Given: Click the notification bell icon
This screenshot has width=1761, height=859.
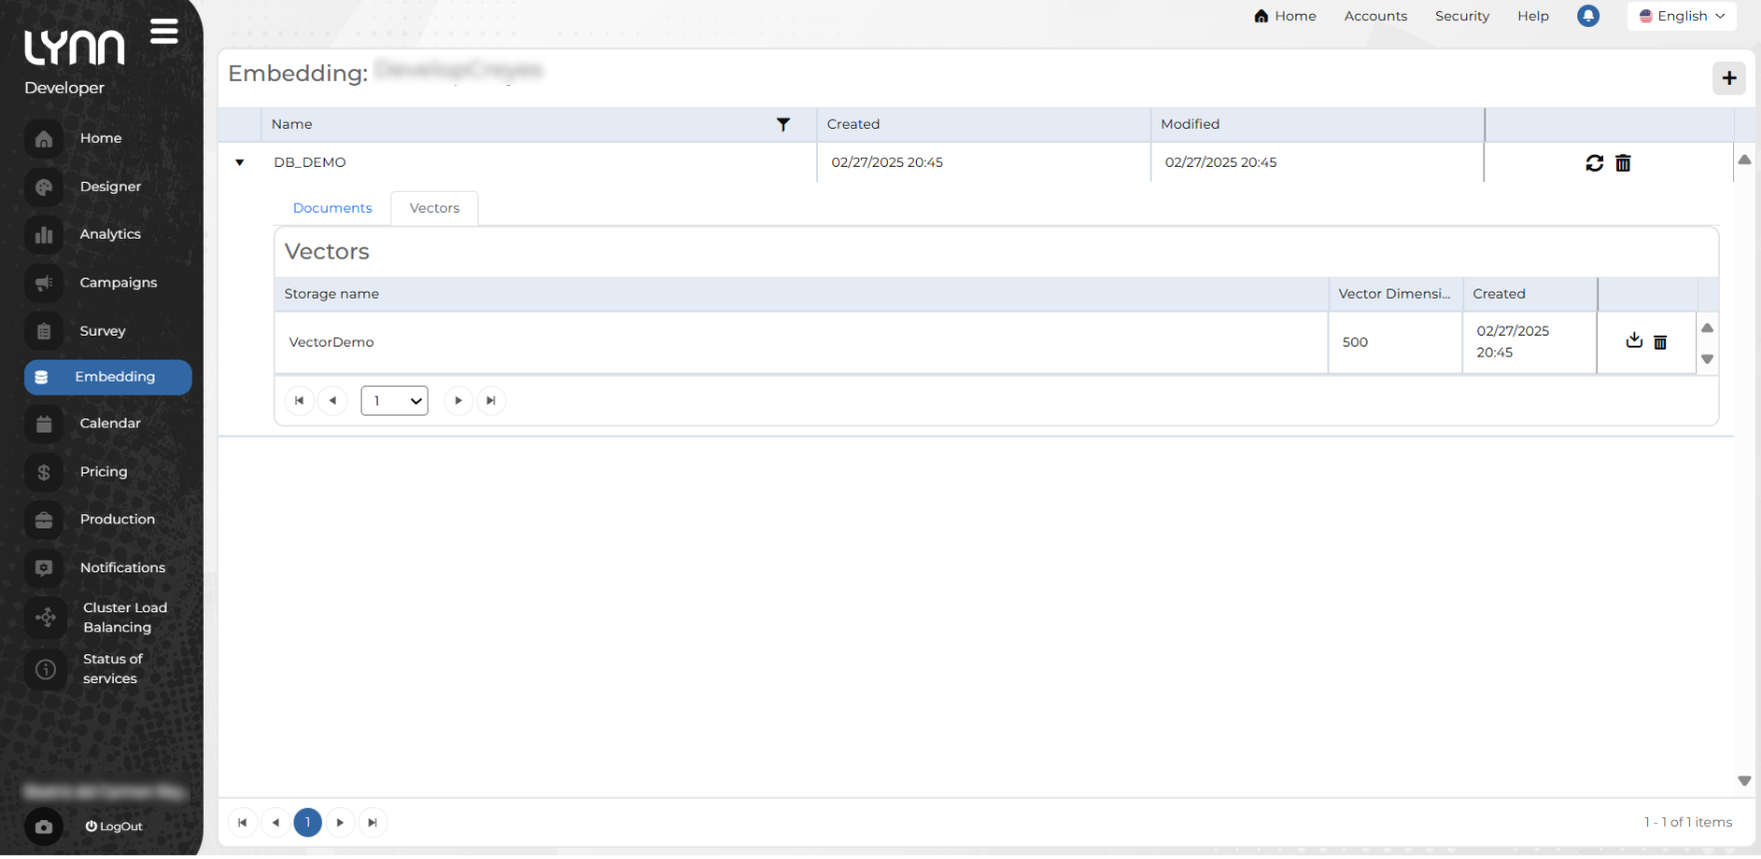Looking at the screenshot, I should (1588, 16).
